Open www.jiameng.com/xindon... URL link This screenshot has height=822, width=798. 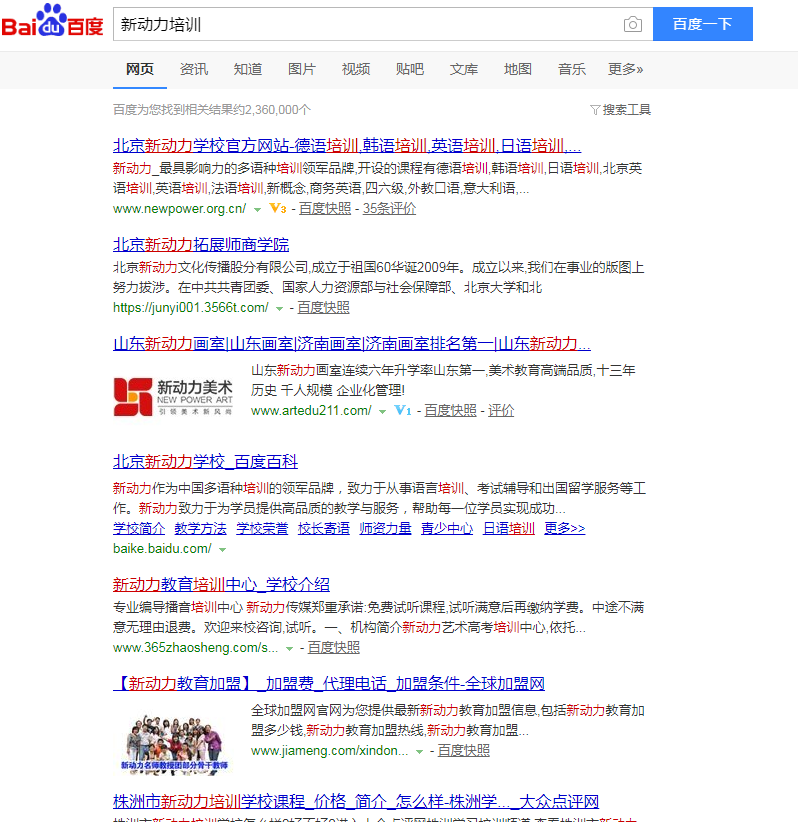(x=330, y=751)
